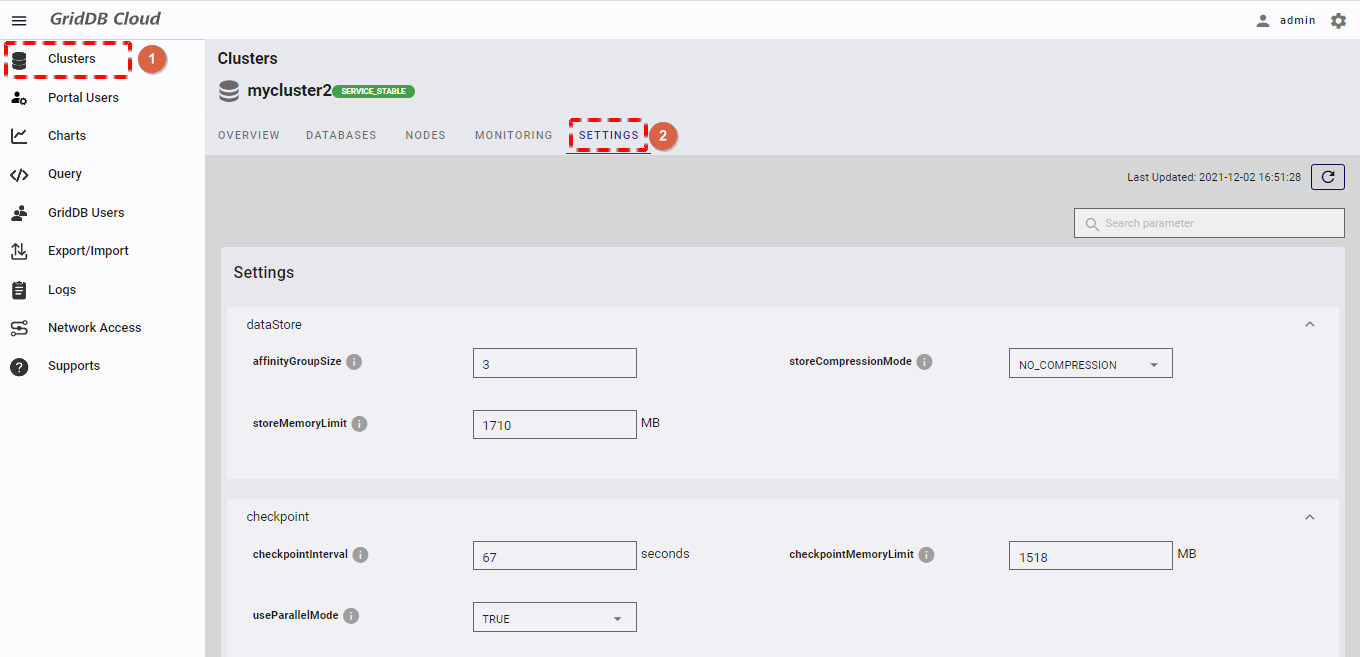Click the Settings panel heading
1360x657 pixels.
(x=264, y=272)
